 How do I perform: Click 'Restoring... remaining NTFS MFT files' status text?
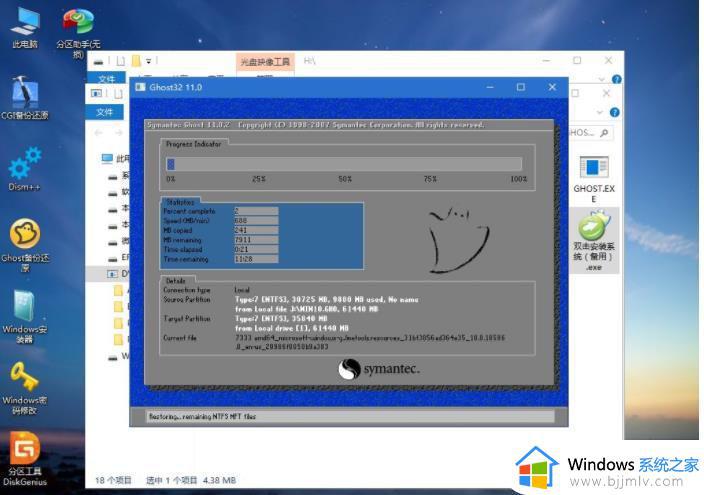202,416
